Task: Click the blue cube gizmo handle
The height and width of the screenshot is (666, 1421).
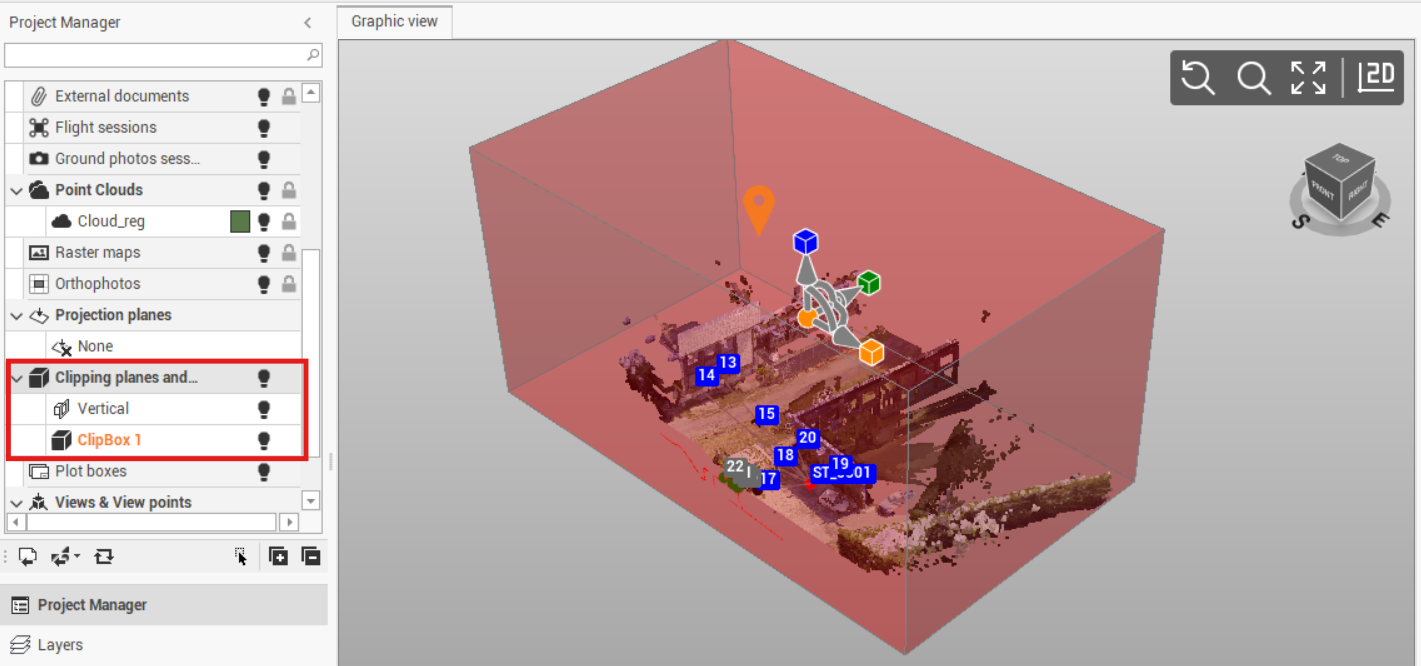Action: pyautogui.click(x=806, y=242)
